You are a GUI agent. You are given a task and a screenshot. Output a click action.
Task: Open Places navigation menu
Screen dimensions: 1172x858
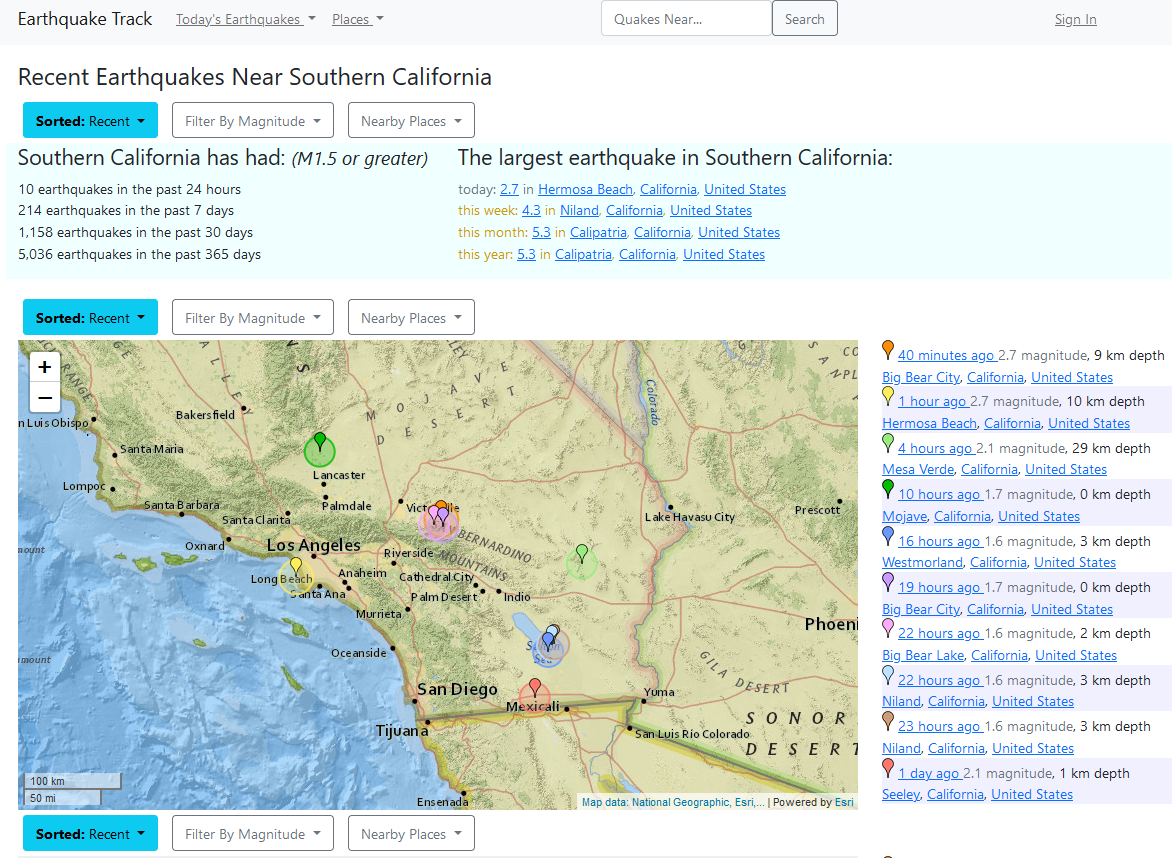(357, 19)
